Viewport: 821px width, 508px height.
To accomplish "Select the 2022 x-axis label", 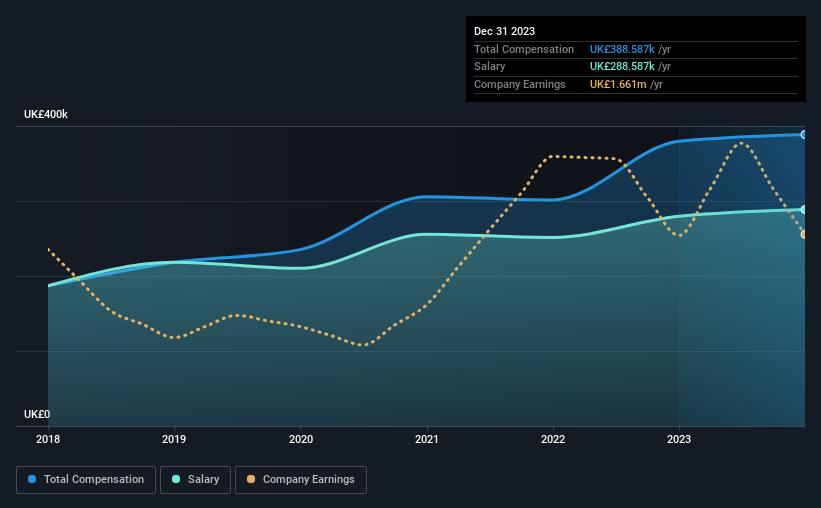I will (553, 439).
